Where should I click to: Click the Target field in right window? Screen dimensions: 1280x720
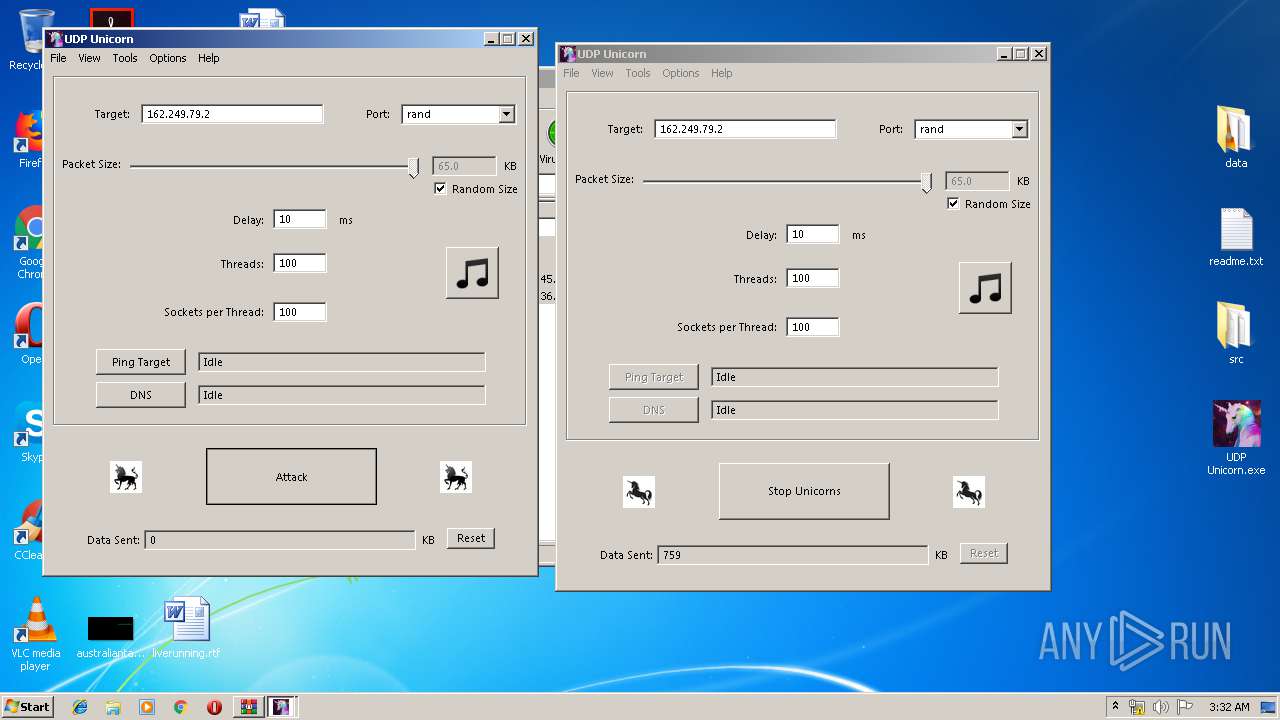pos(745,129)
